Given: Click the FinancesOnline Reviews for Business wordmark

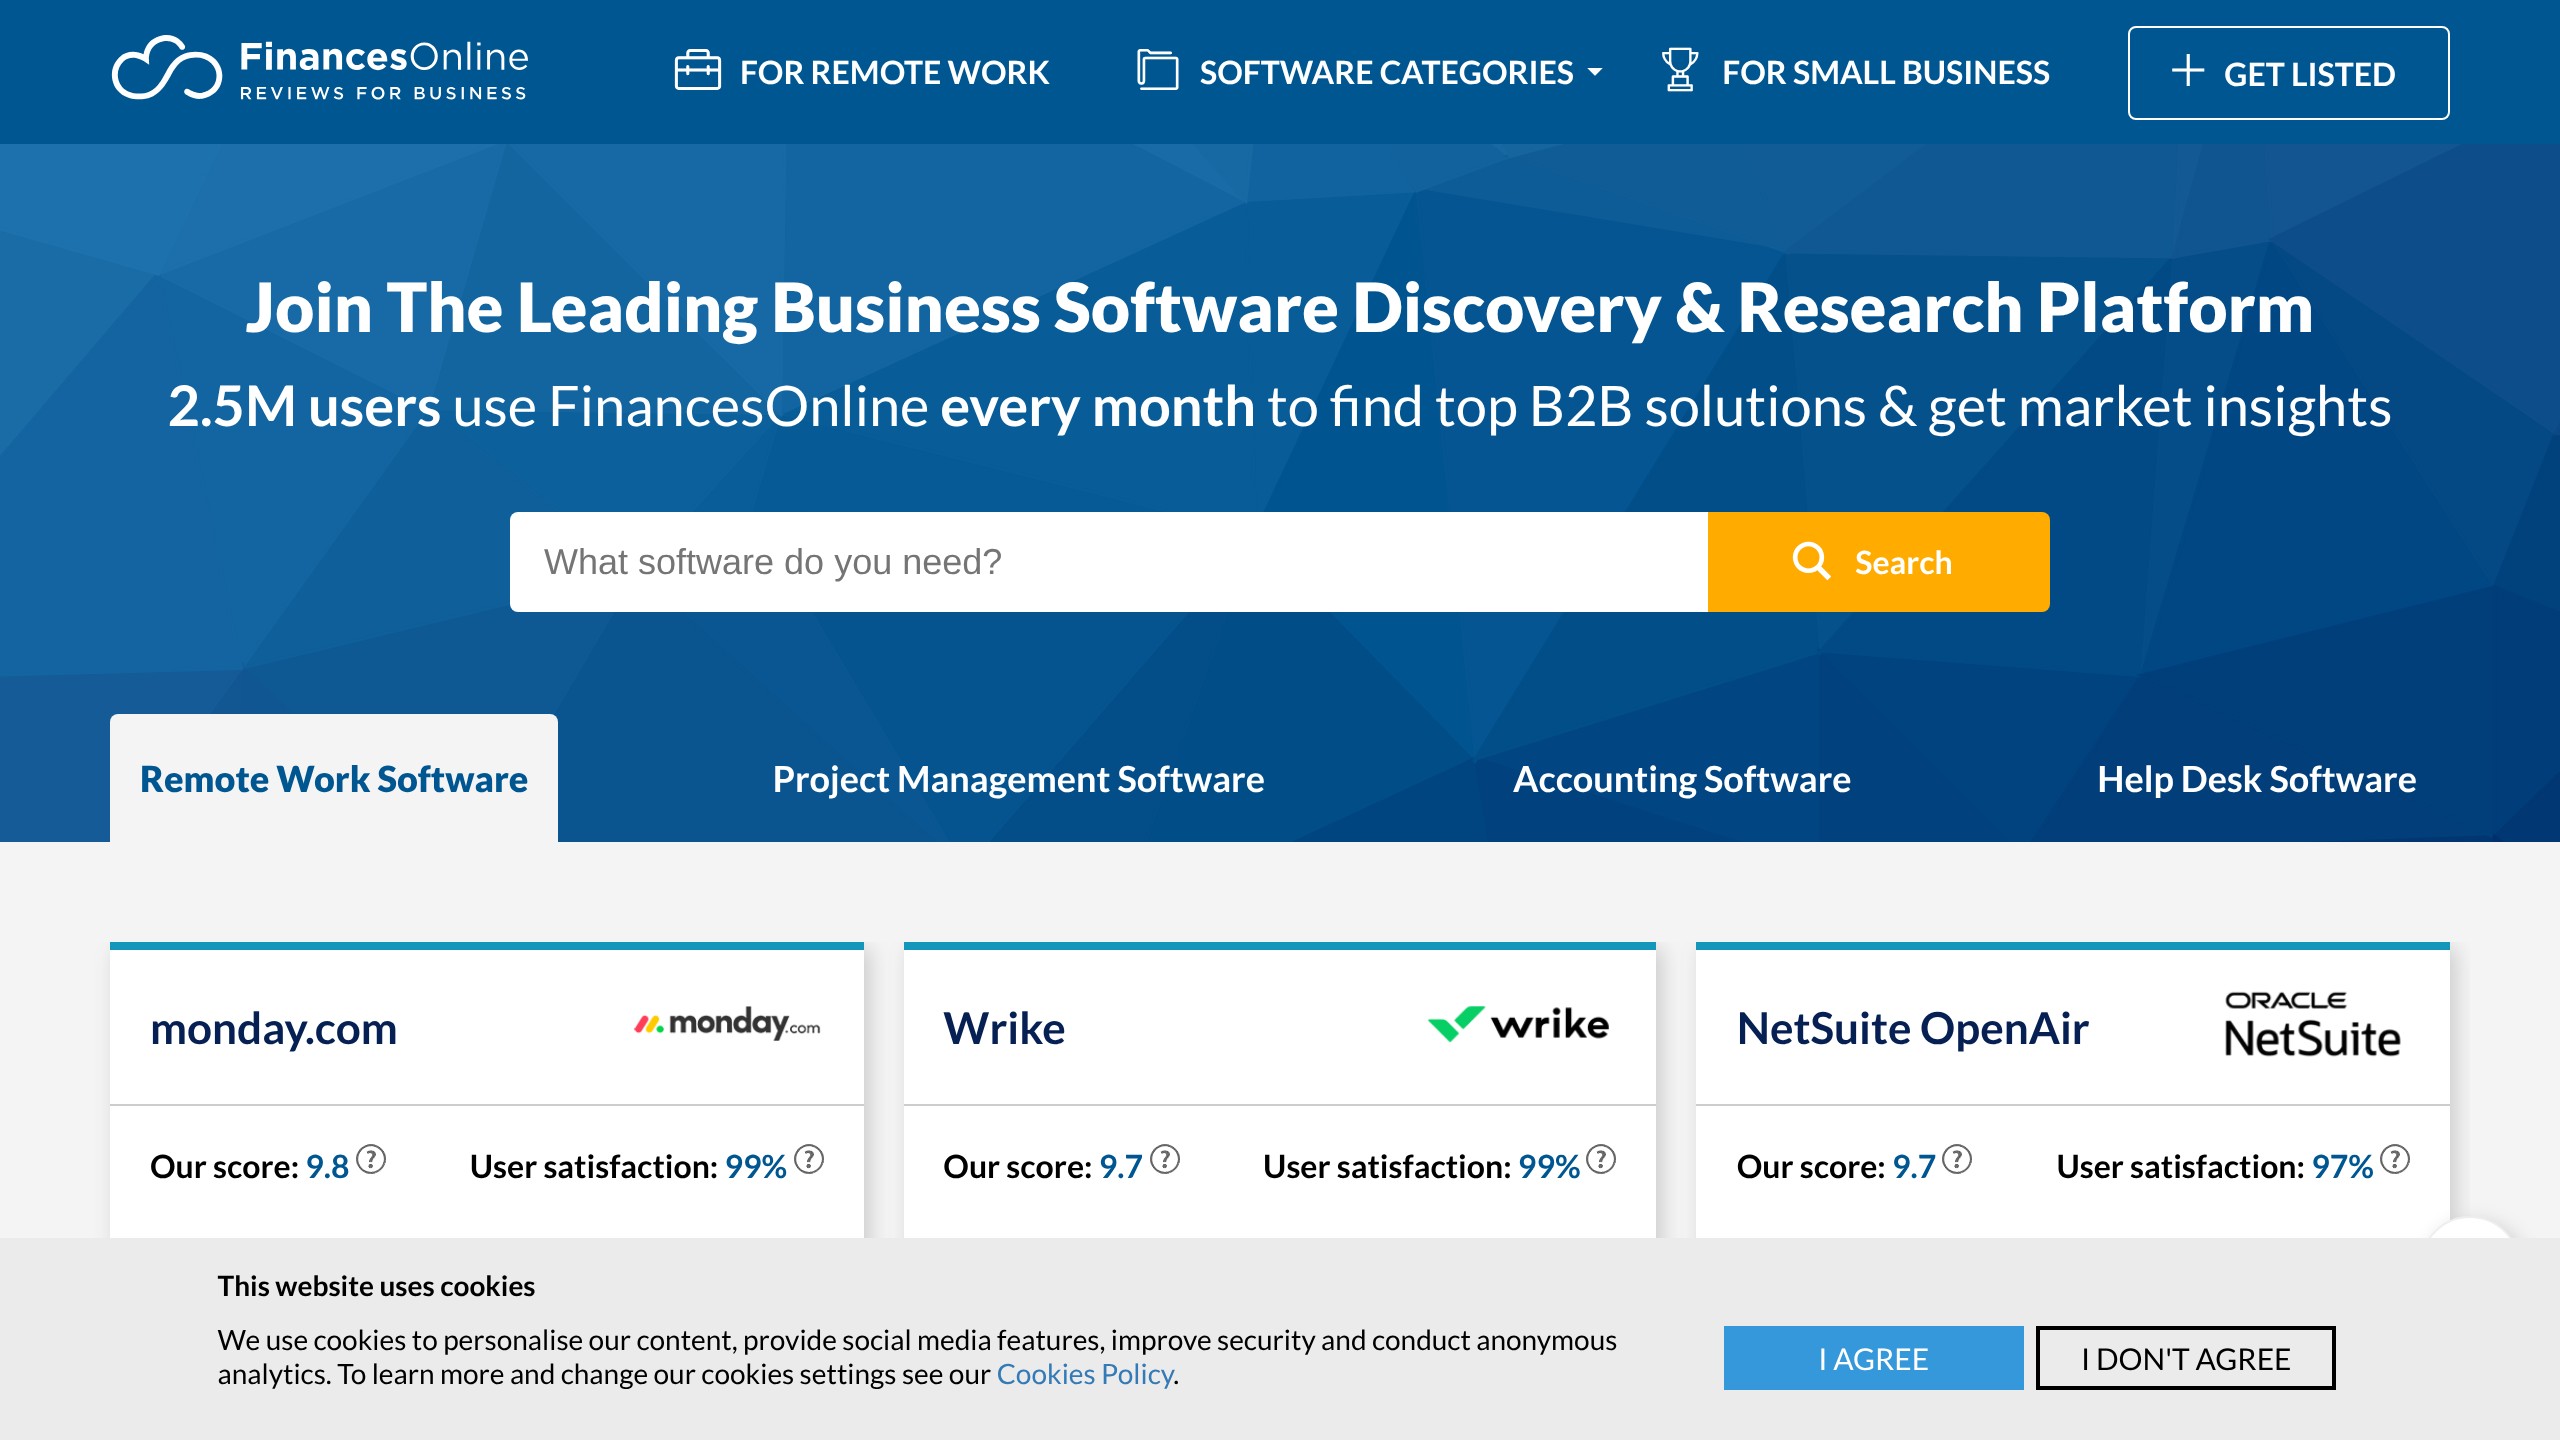Looking at the screenshot, I should [x=383, y=70].
